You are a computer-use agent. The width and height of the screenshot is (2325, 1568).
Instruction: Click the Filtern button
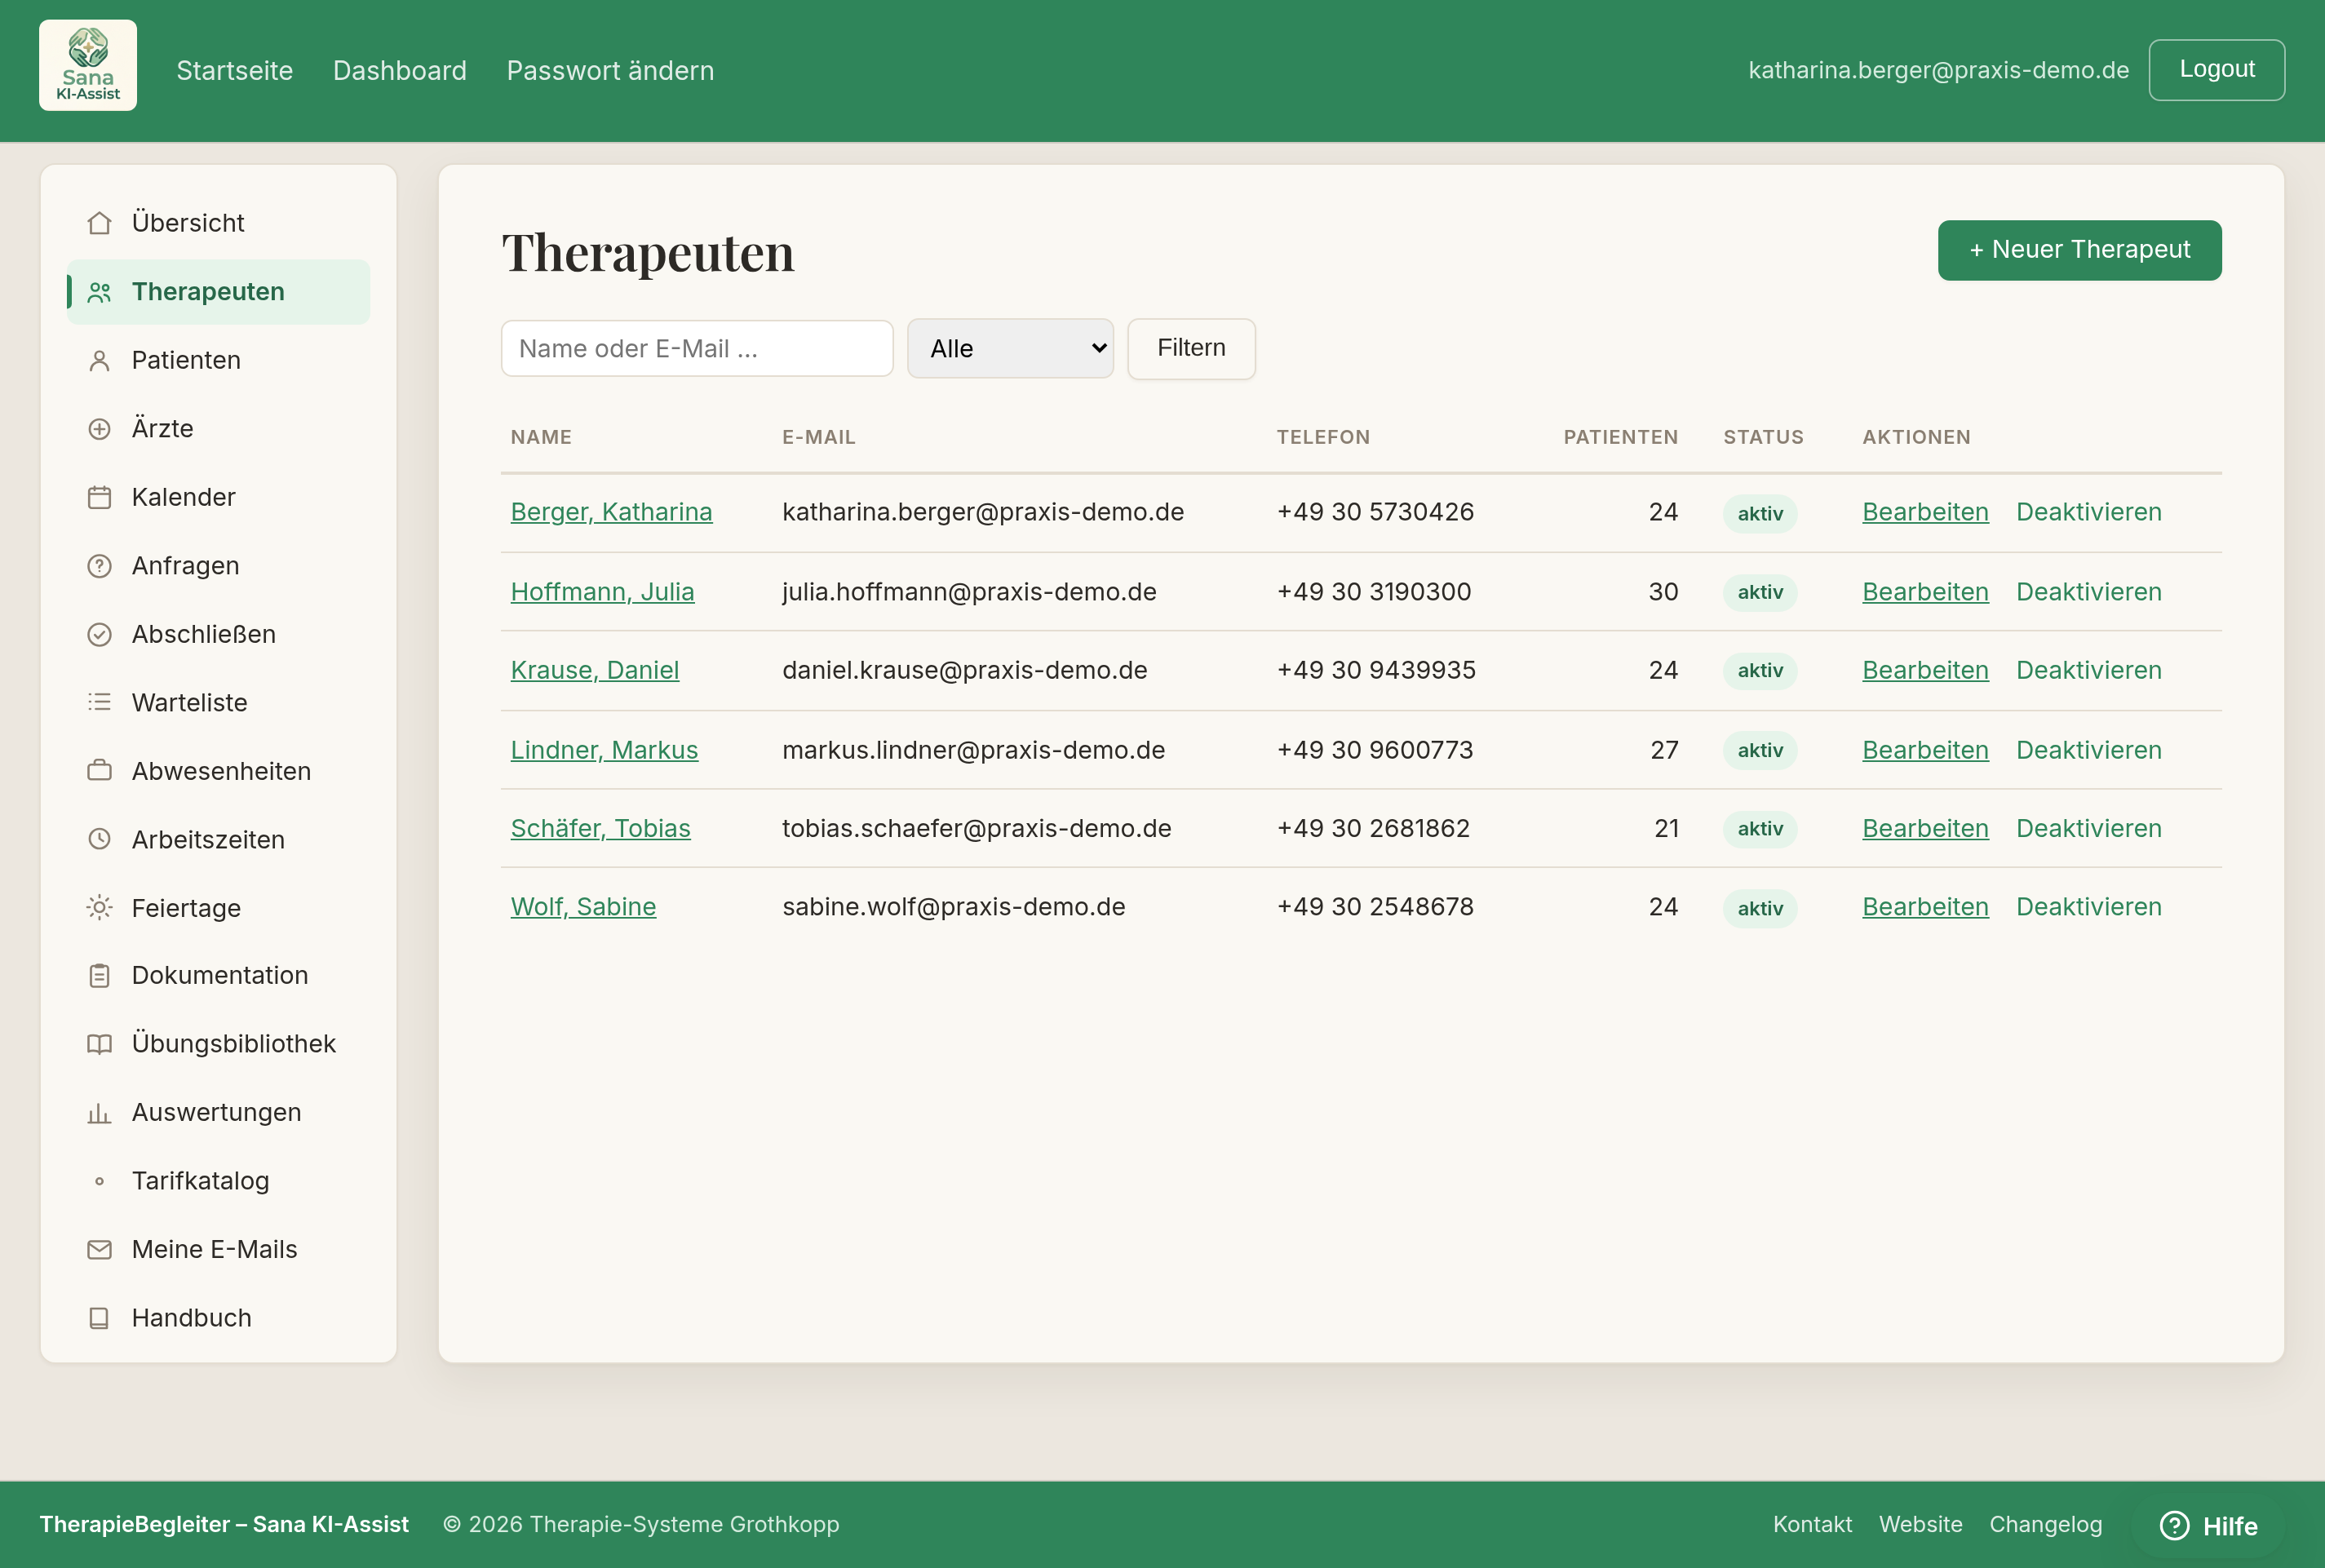pos(1191,348)
